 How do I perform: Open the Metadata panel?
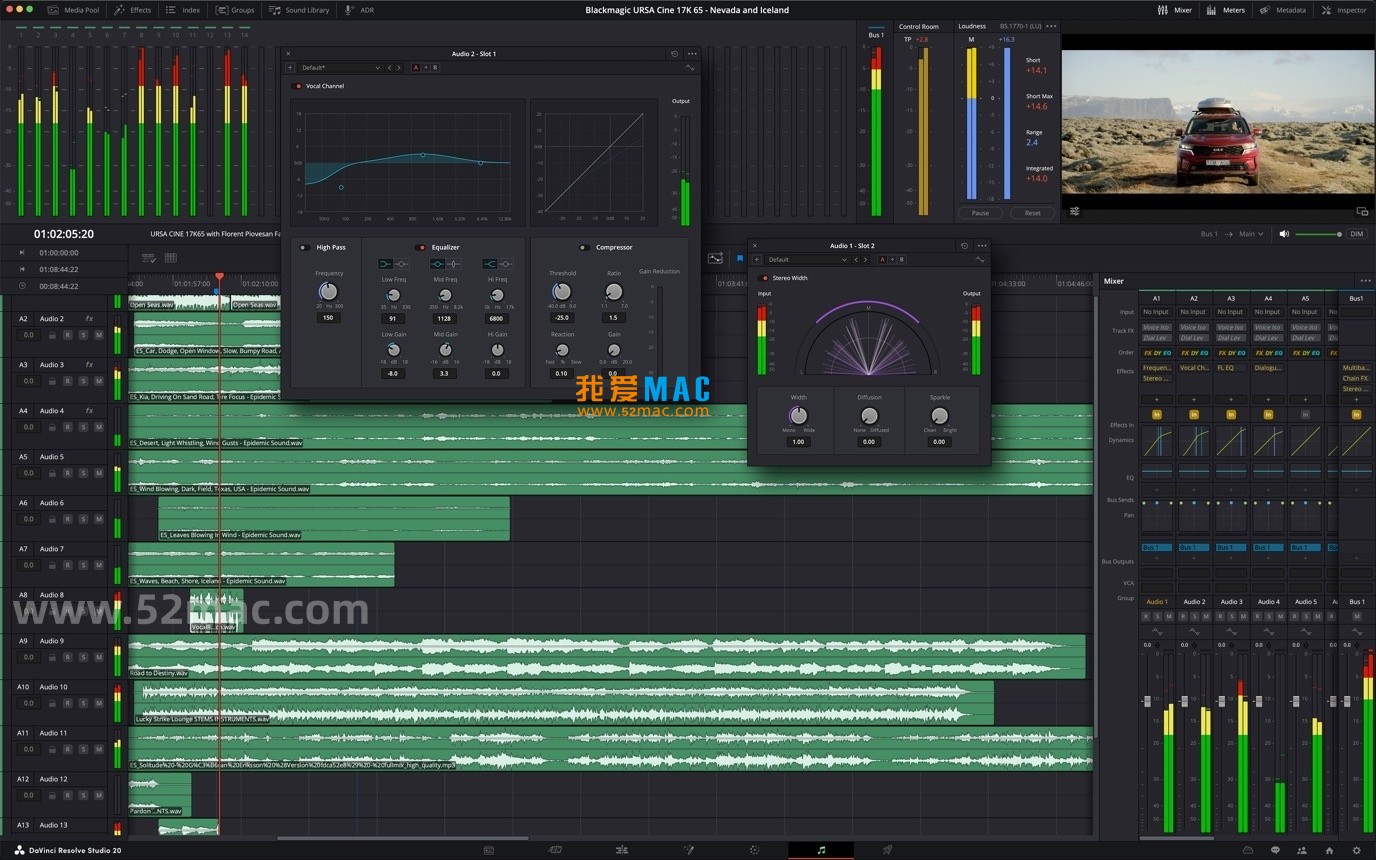pyautogui.click(x=1283, y=10)
